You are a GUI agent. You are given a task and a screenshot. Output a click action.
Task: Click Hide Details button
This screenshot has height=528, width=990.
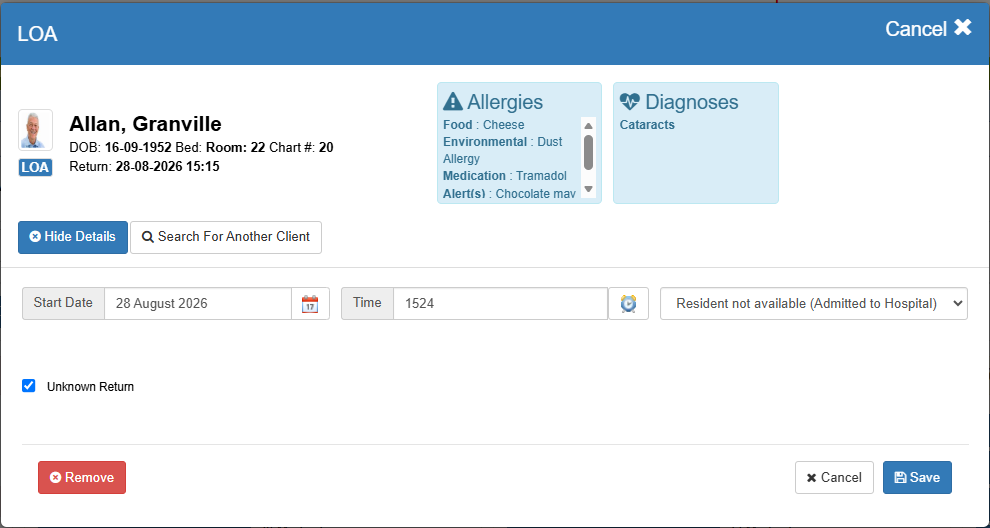click(73, 237)
